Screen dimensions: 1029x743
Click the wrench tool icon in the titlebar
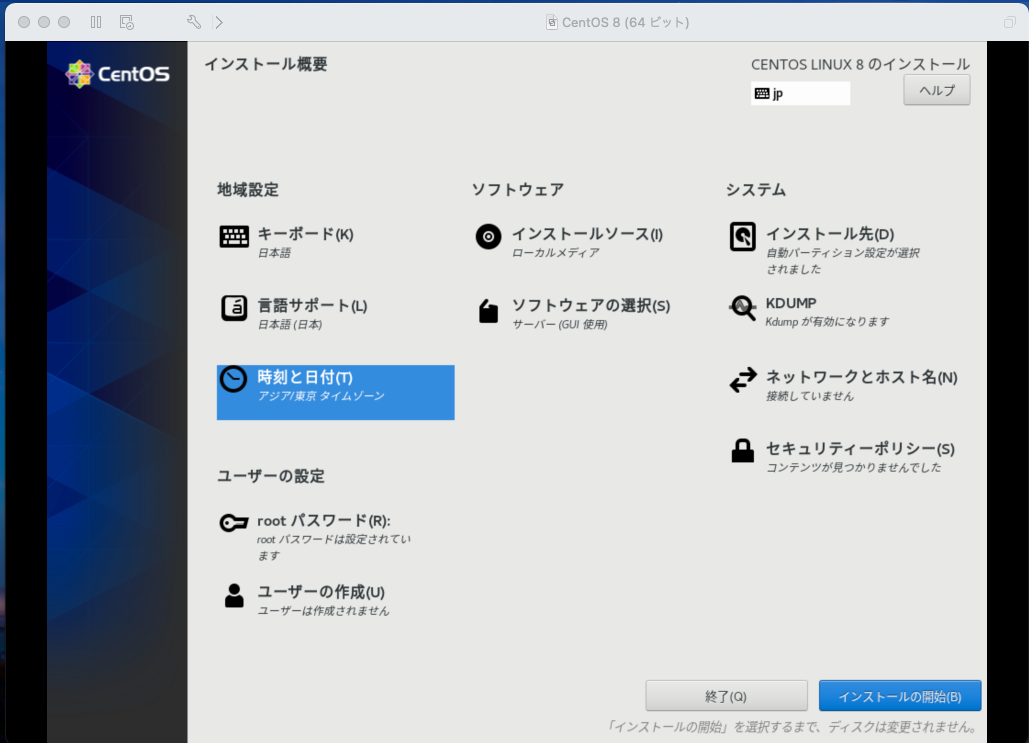pyautogui.click(x=193, y=21)
